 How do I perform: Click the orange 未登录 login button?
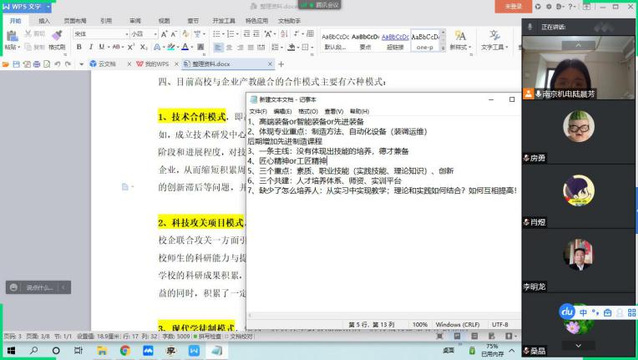tap(513, 7)
